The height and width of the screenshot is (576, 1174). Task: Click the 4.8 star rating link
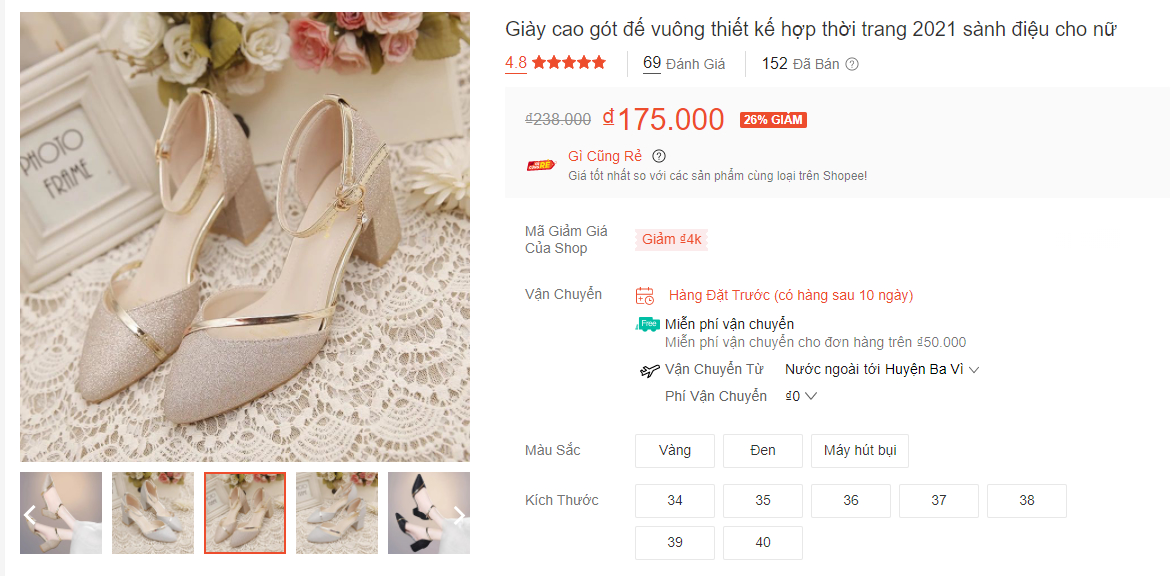point(555,62)
